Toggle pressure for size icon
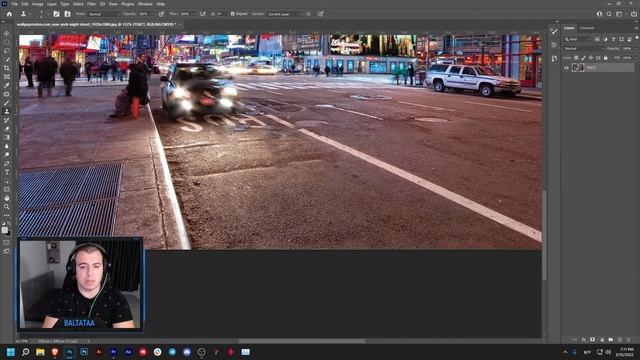 pos(321,14)
